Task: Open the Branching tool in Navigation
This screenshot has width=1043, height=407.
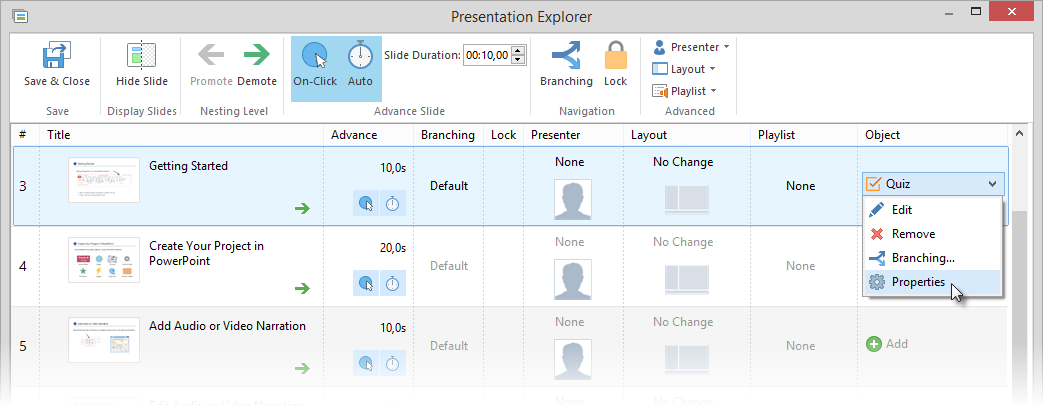Action: tap(565, 56)
